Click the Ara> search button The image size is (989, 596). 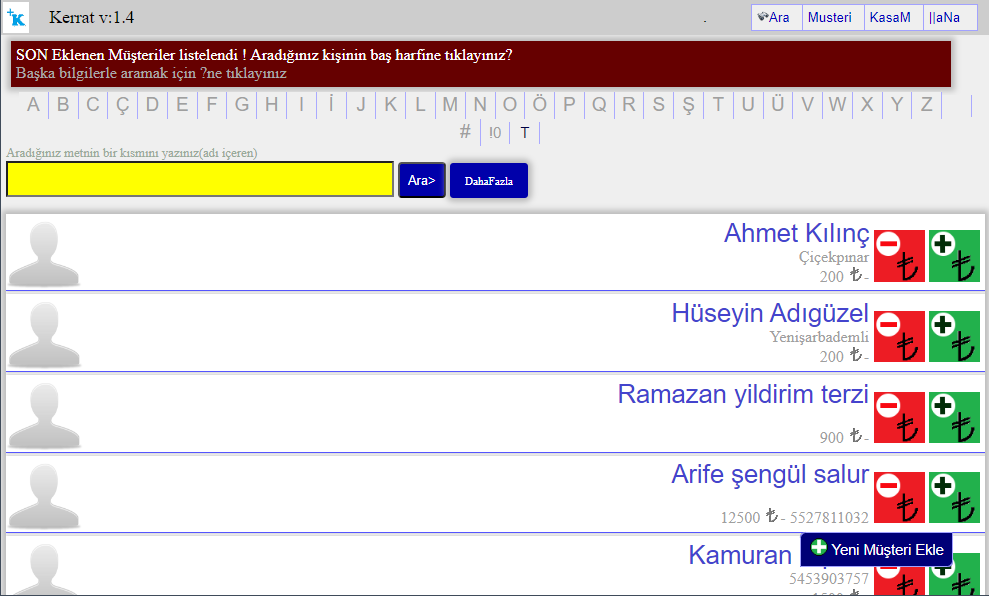[421, 180]
